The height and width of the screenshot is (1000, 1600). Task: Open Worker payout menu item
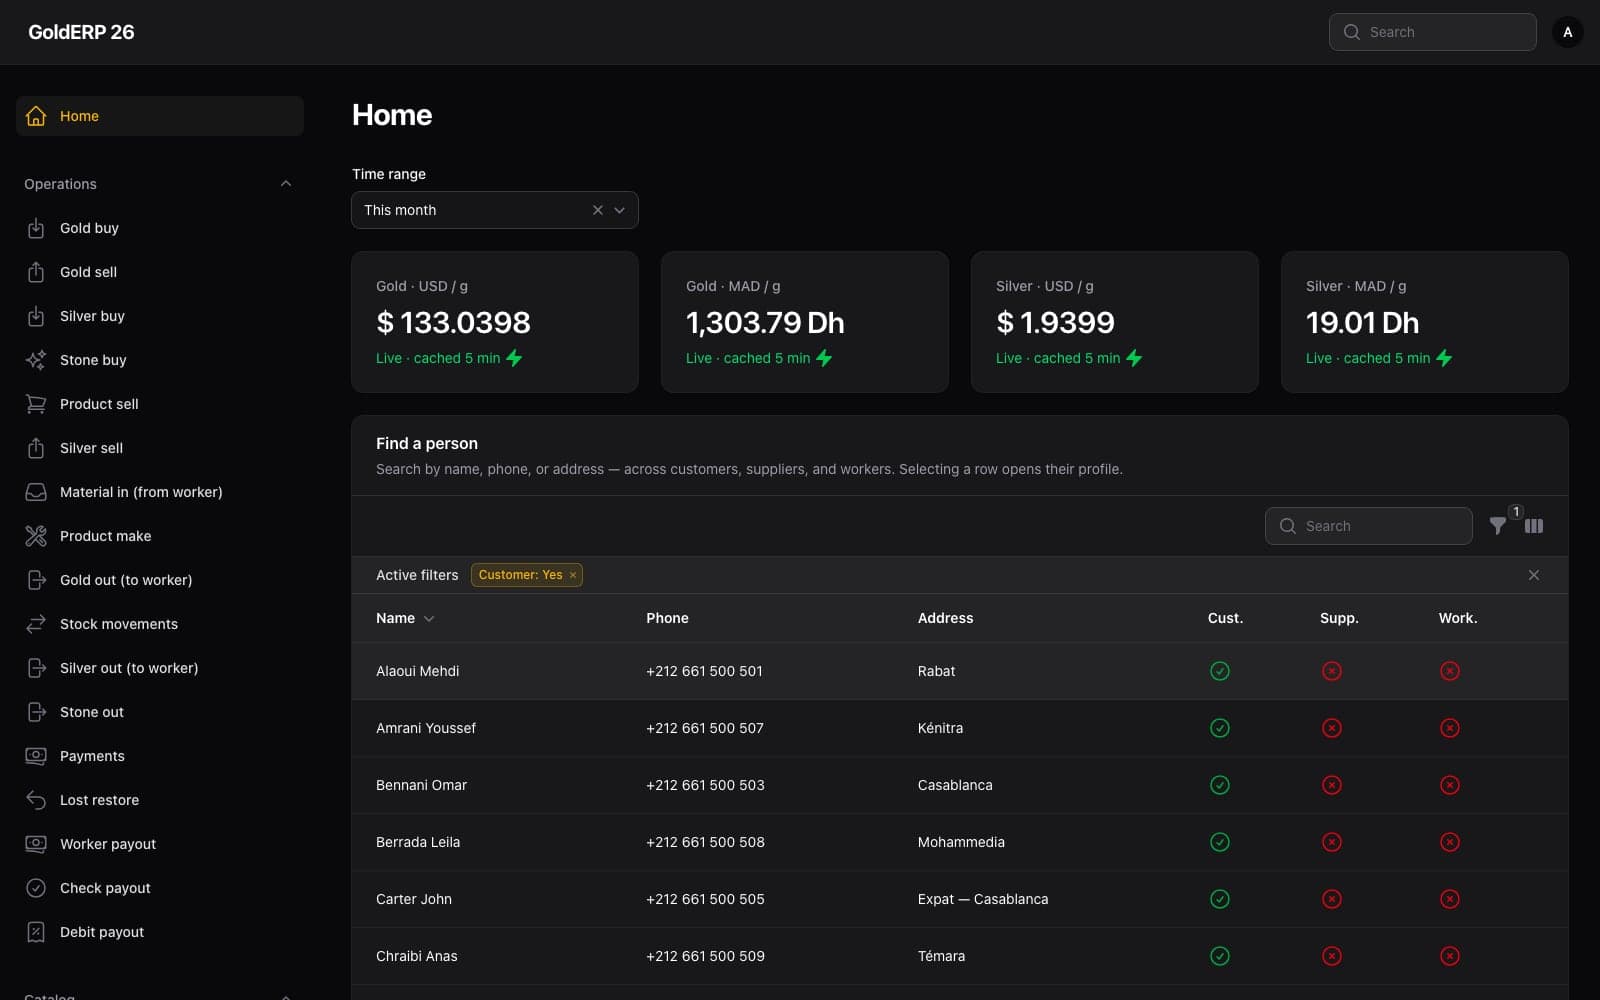click(x=160, y=844)
